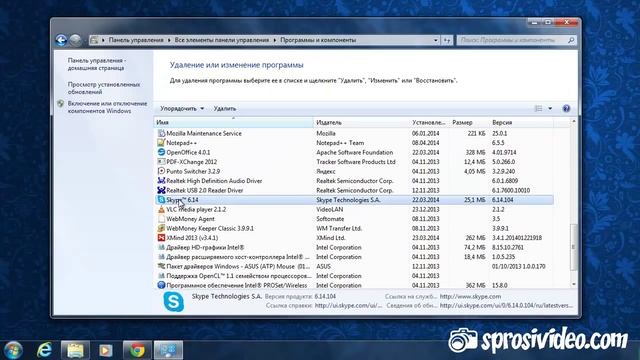Click version 6.14.104 in Skype row
The width and height of the screenshot is (640, 360).
coord(503,200)
